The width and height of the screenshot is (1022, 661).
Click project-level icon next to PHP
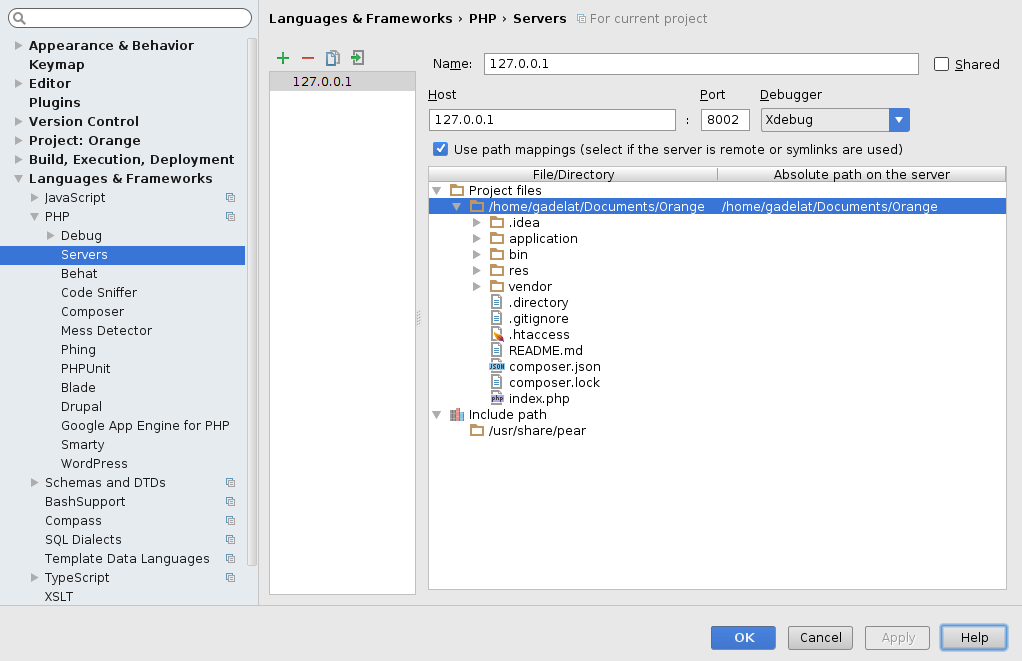coord(230,216)
